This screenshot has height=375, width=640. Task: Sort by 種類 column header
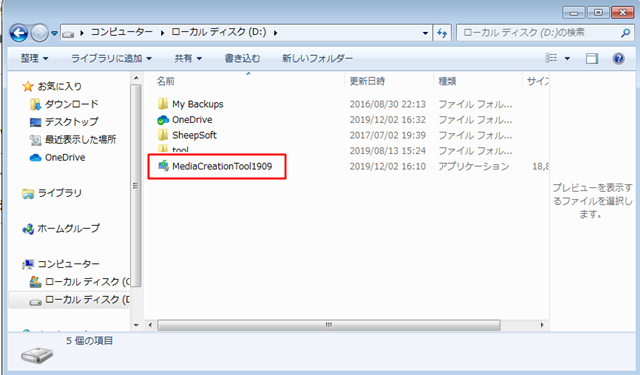click(447, 81)
